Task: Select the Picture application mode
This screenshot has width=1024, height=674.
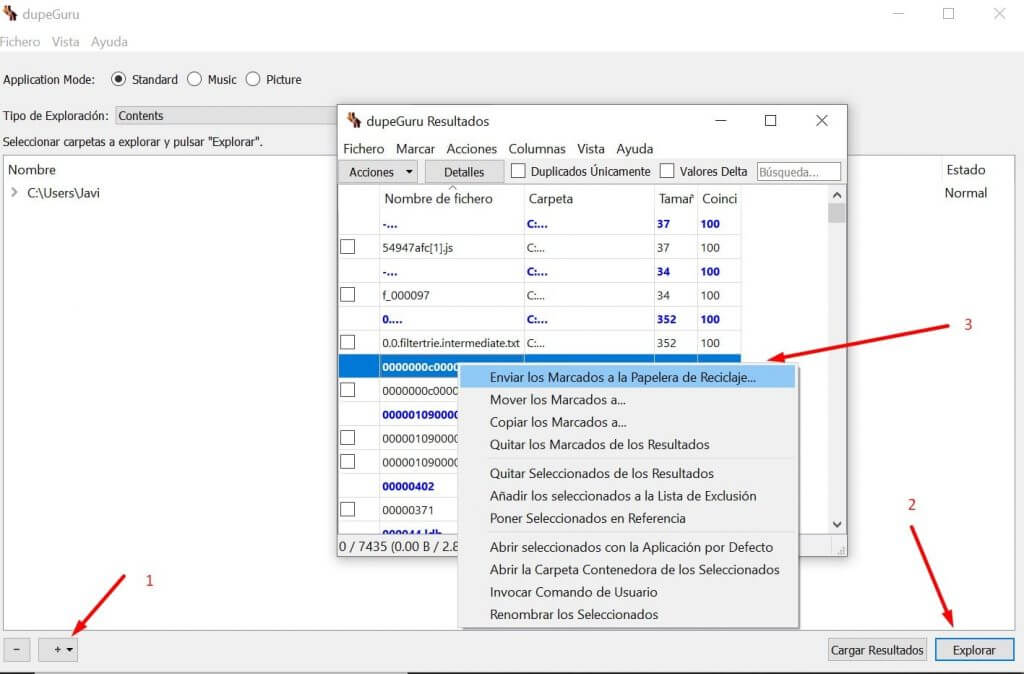Action: tap(253, 79)
